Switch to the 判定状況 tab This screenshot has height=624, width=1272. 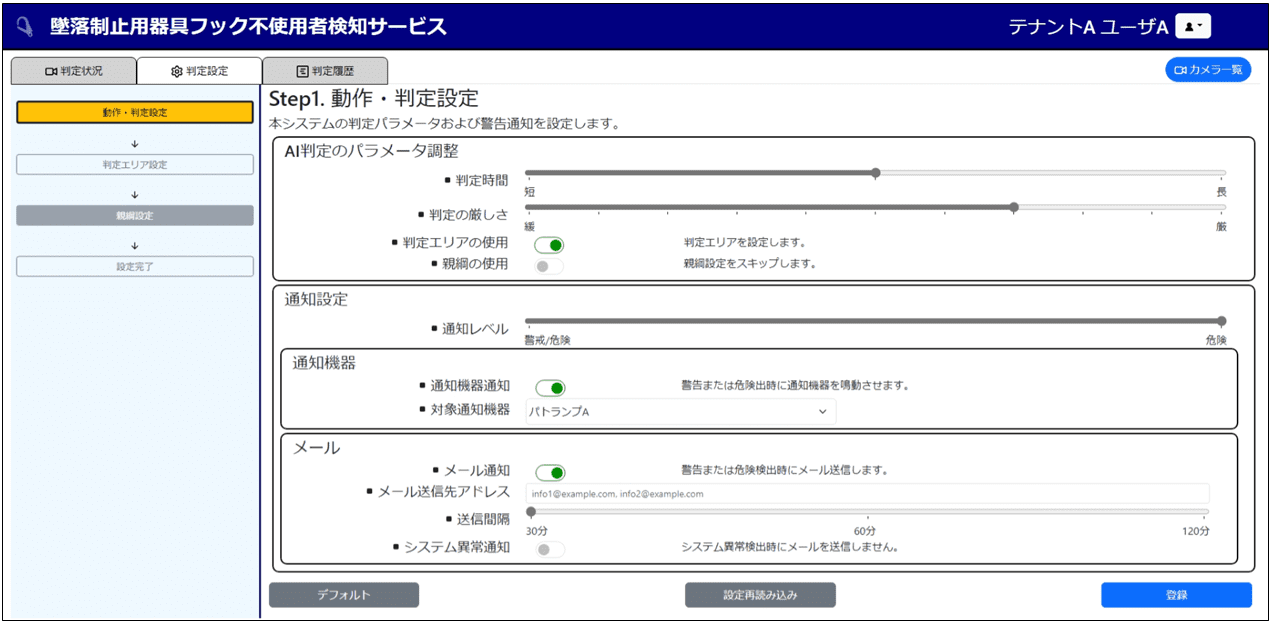tap(73, 71)
